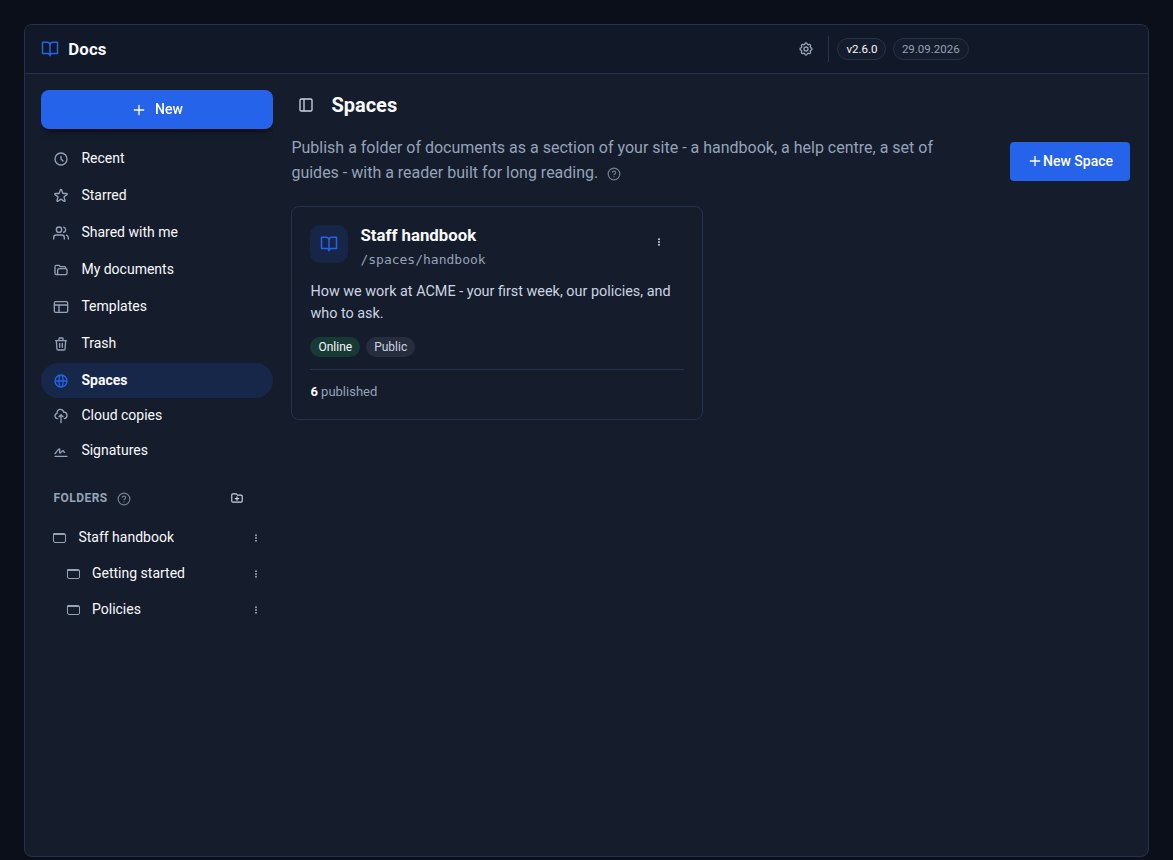
Task: Click the 29.09.2026 date badge
Action: coord(931,49)
